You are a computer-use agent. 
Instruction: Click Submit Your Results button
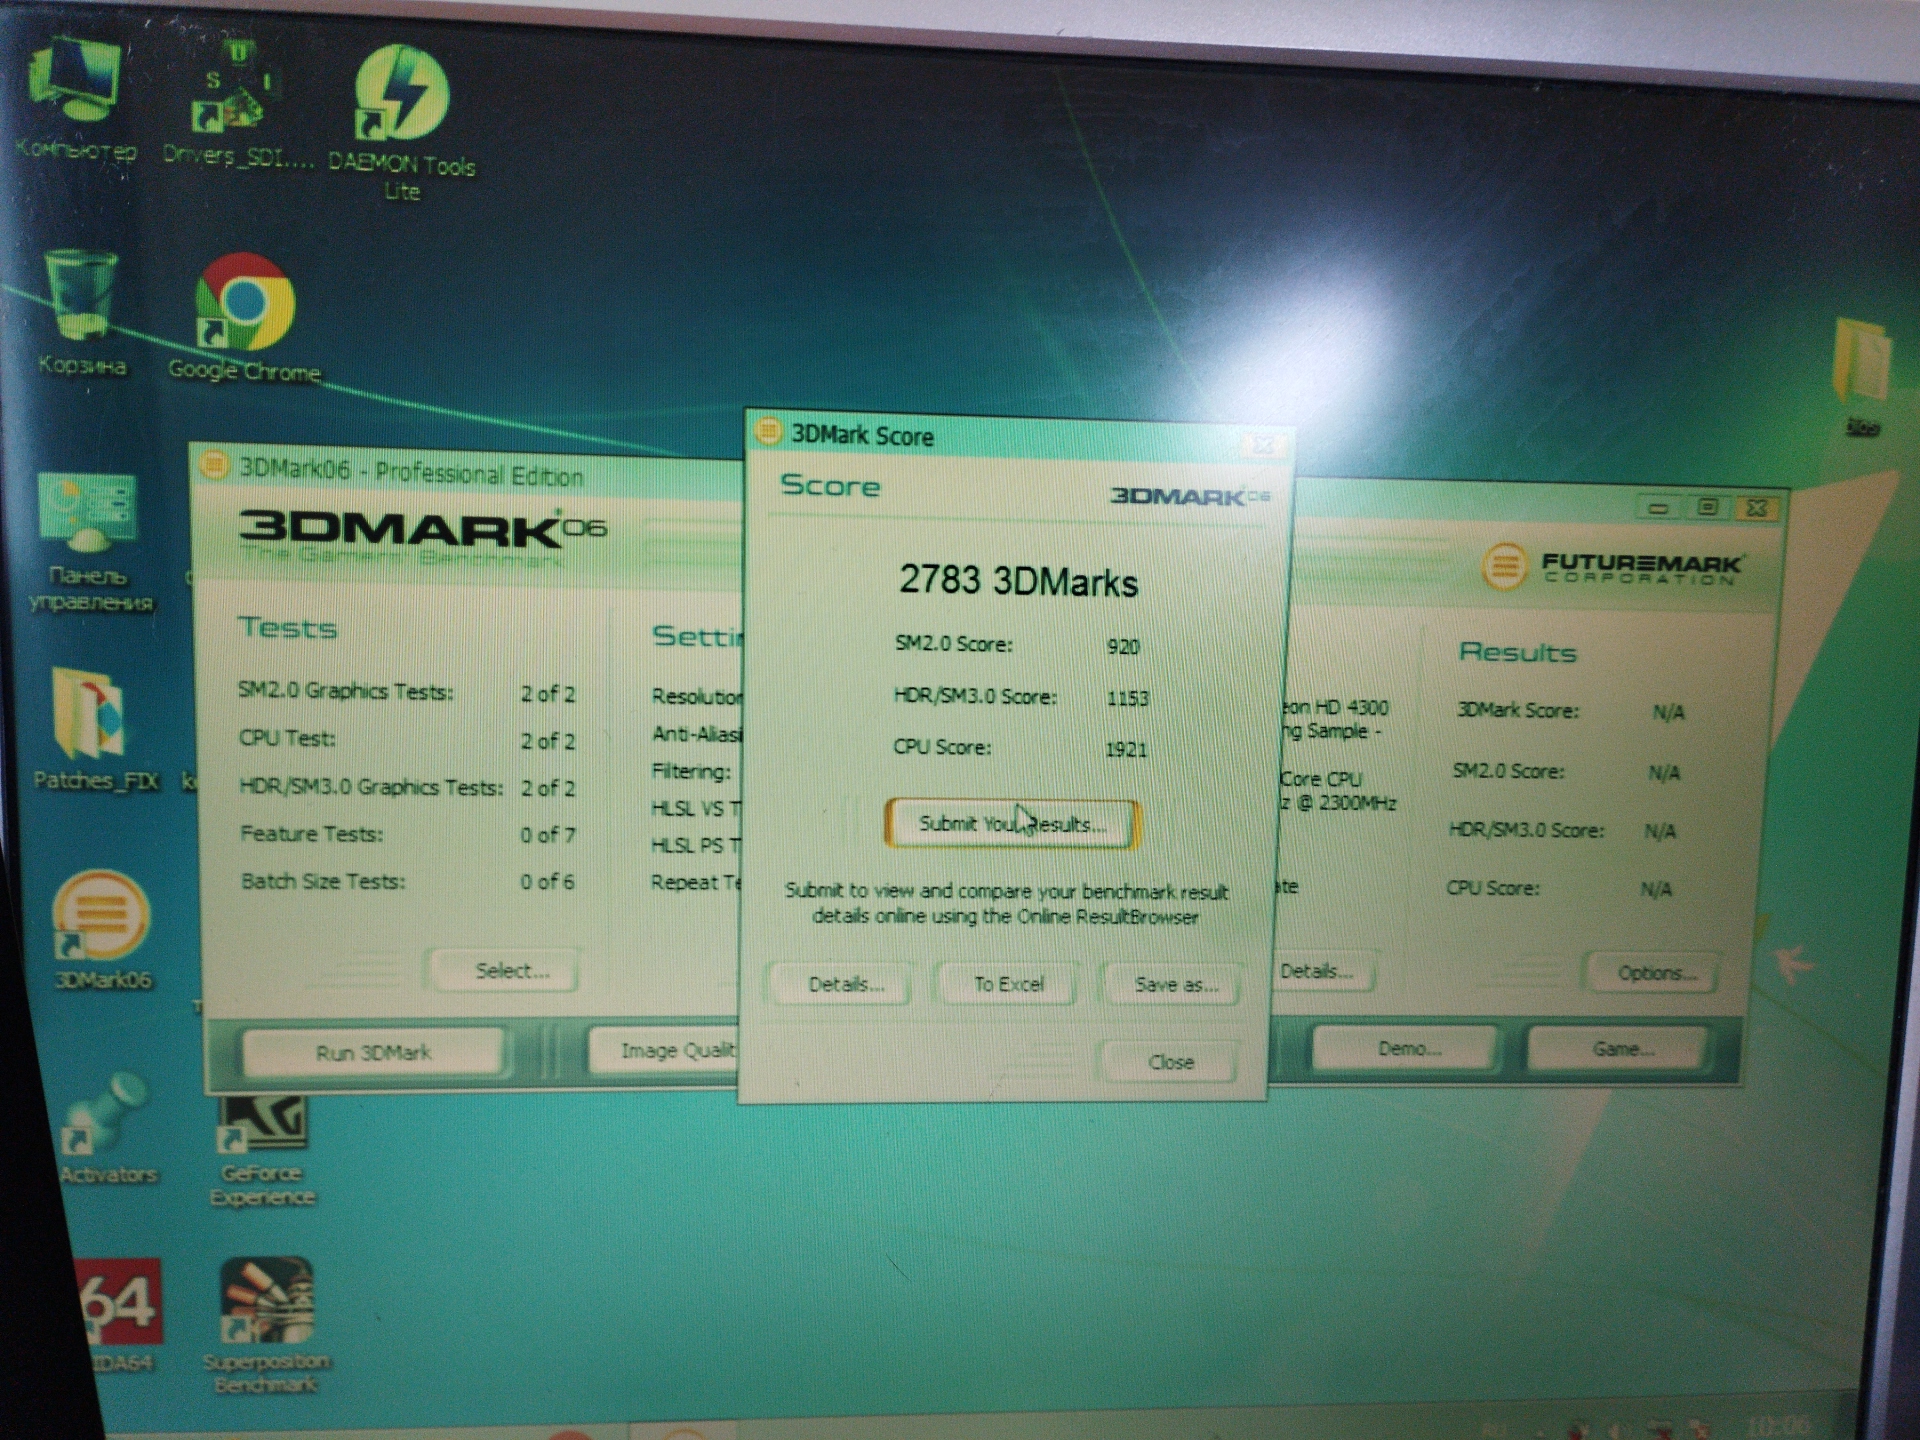click(x=1011, y=824)
